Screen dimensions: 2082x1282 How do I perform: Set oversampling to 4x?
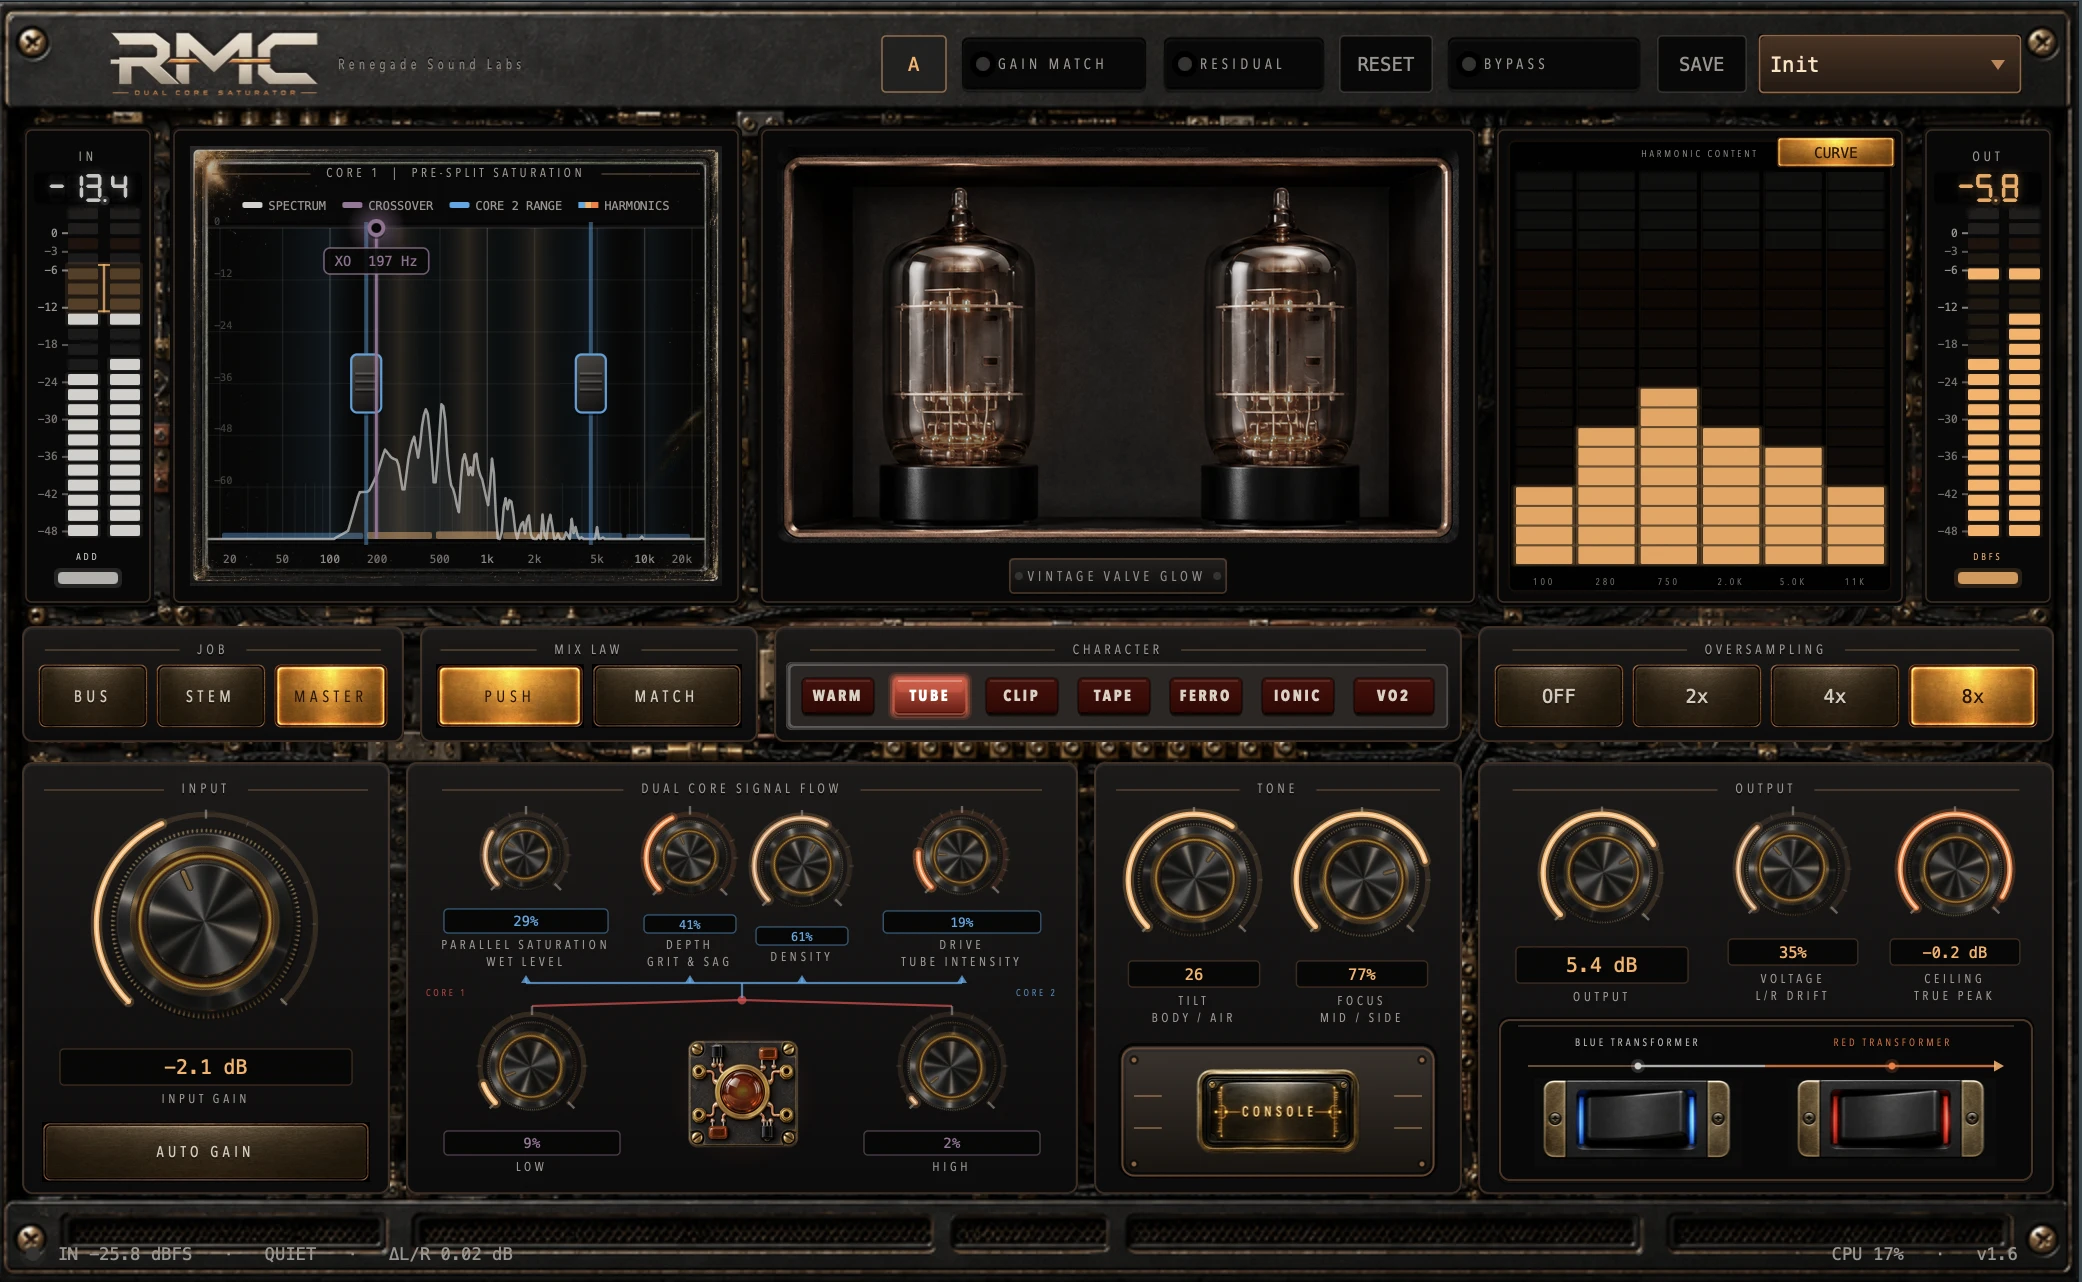click(1834, 696)
